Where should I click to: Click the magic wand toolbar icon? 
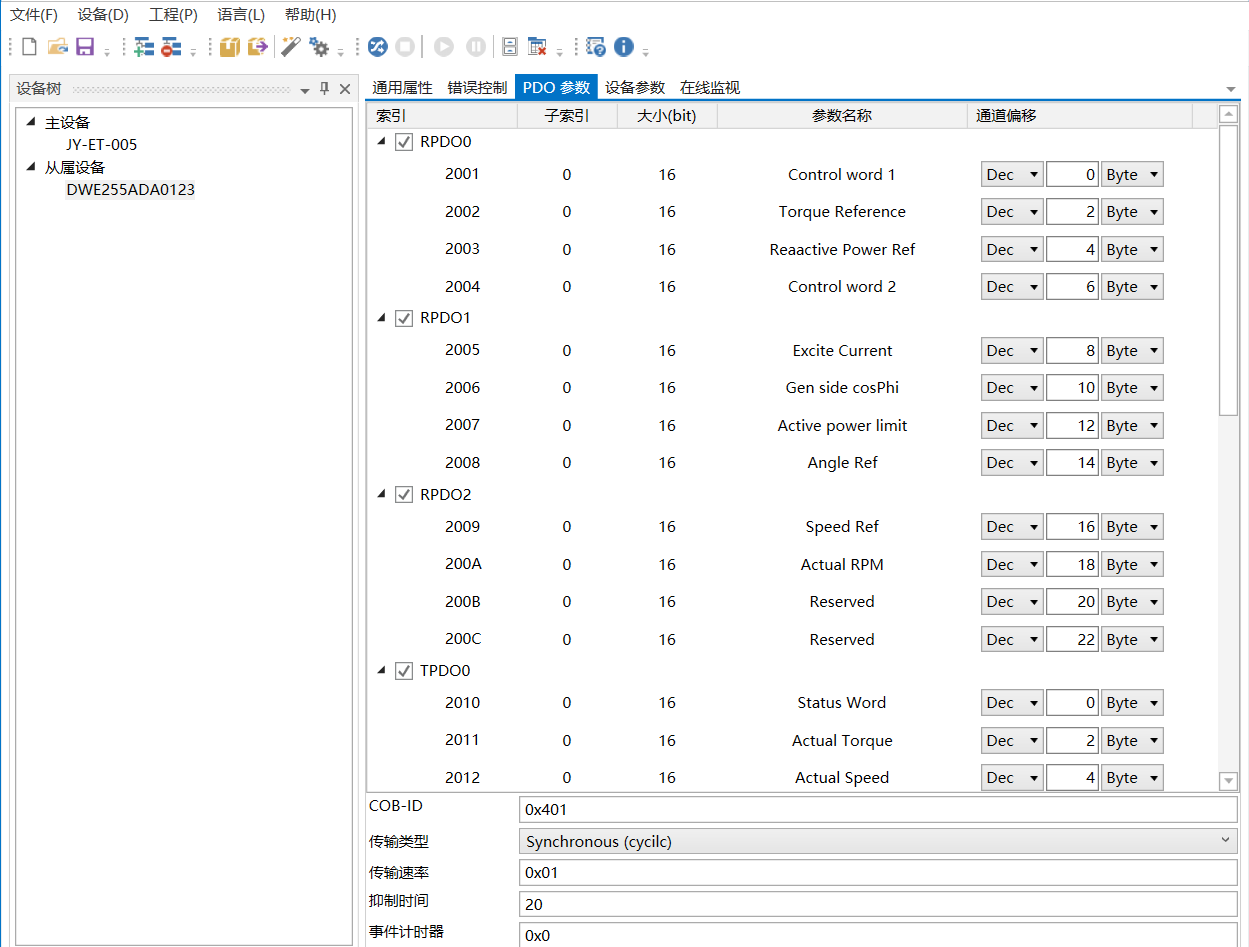pyautogui.click(x=290, y=46)
